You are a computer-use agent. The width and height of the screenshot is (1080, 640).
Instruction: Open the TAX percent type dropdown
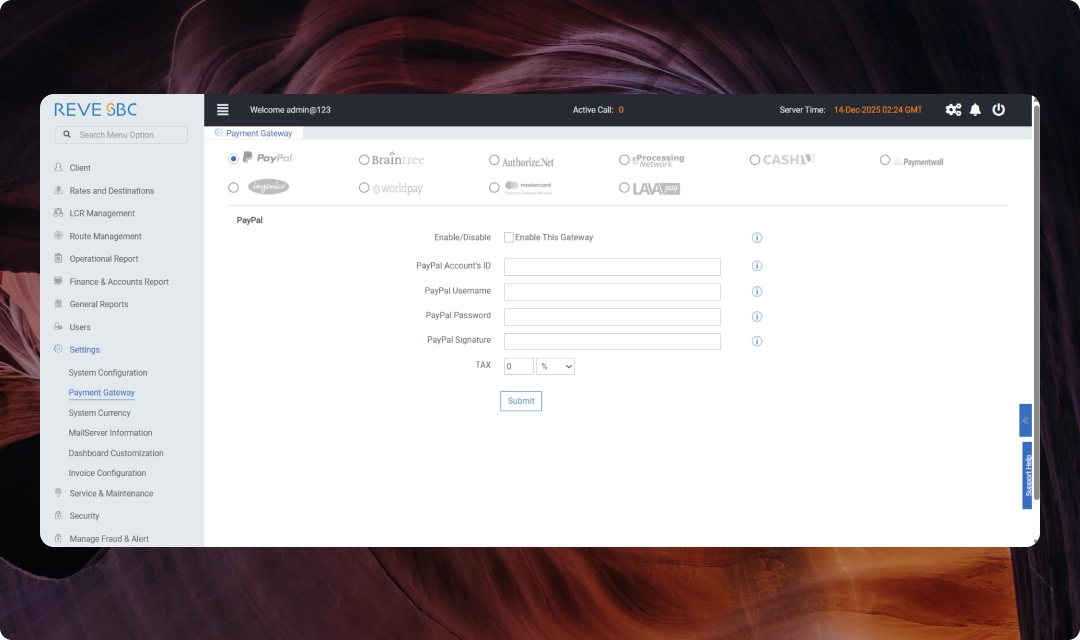click(556, 367)
